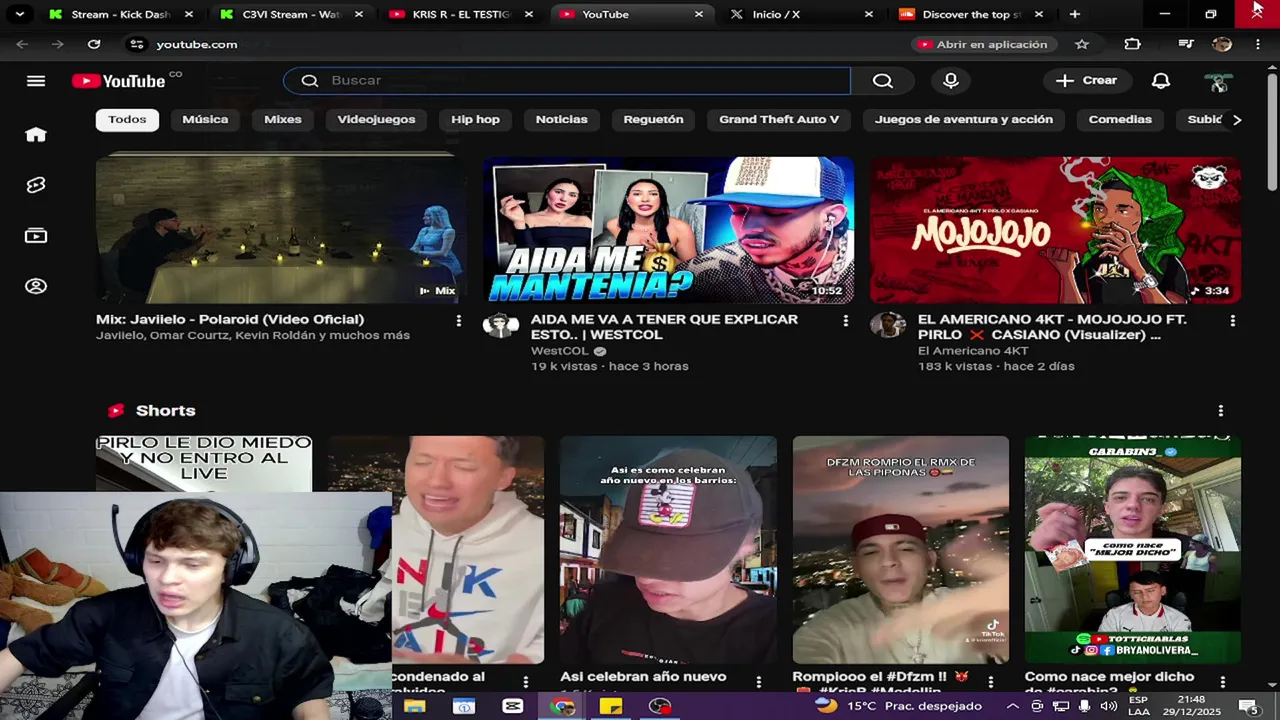Start voice search with microphone icon
The image size is (1280, 720).
tap(951, 81)
